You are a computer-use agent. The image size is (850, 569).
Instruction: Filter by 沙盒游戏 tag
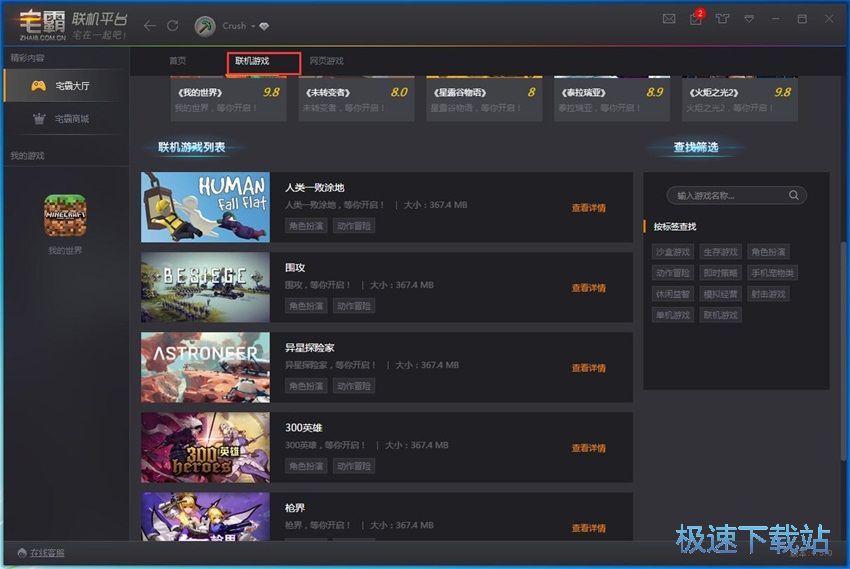(673, 252)
